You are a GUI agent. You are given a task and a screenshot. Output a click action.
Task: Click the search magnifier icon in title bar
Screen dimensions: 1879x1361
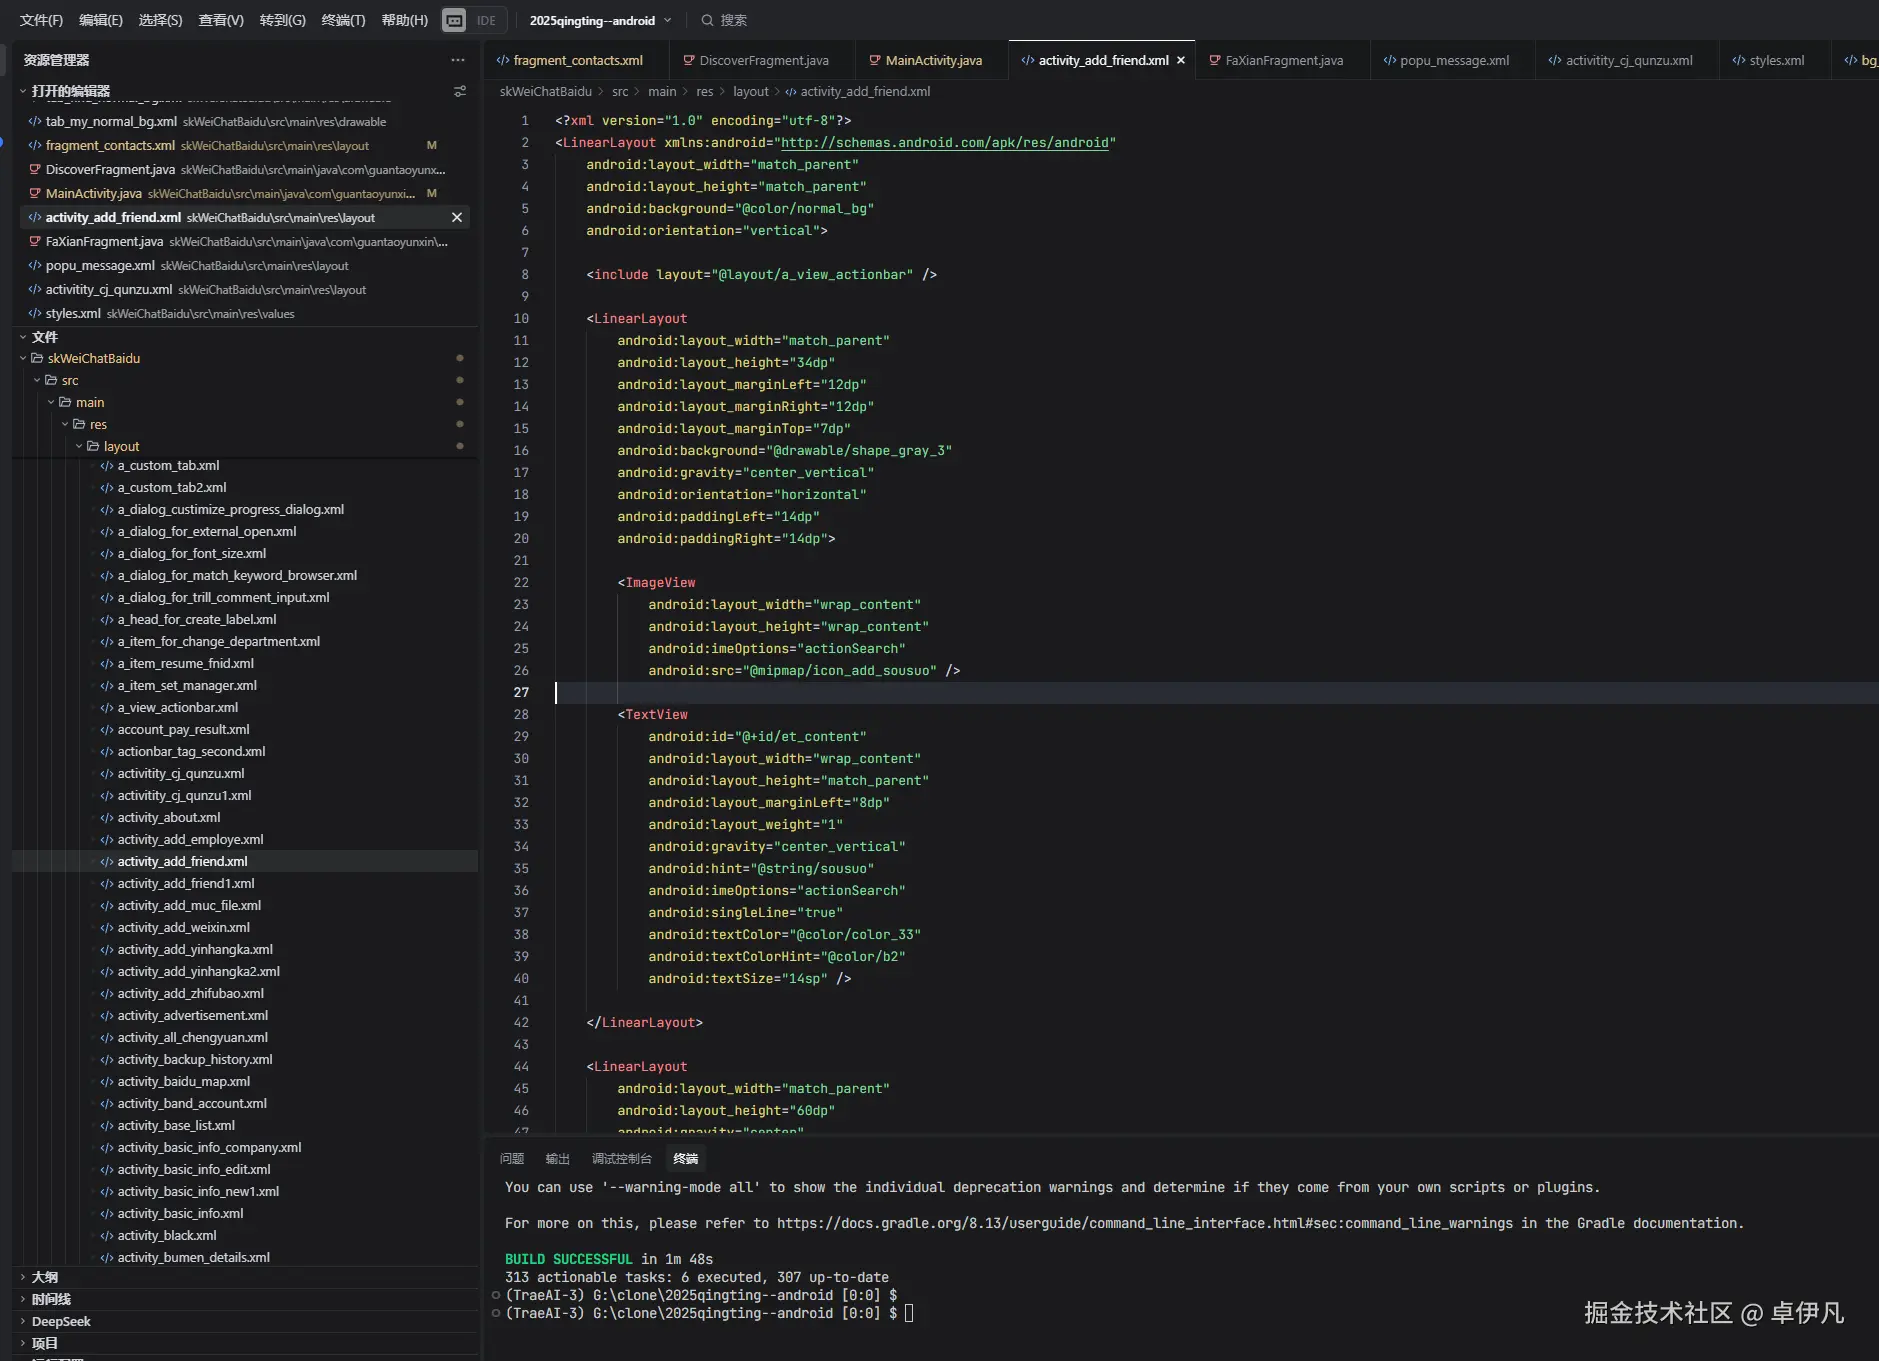[707, 20]
